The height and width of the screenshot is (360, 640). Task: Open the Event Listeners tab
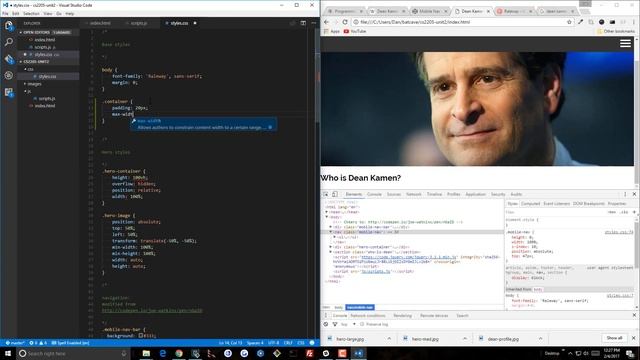pyautogui.click(x=556, y=204)
